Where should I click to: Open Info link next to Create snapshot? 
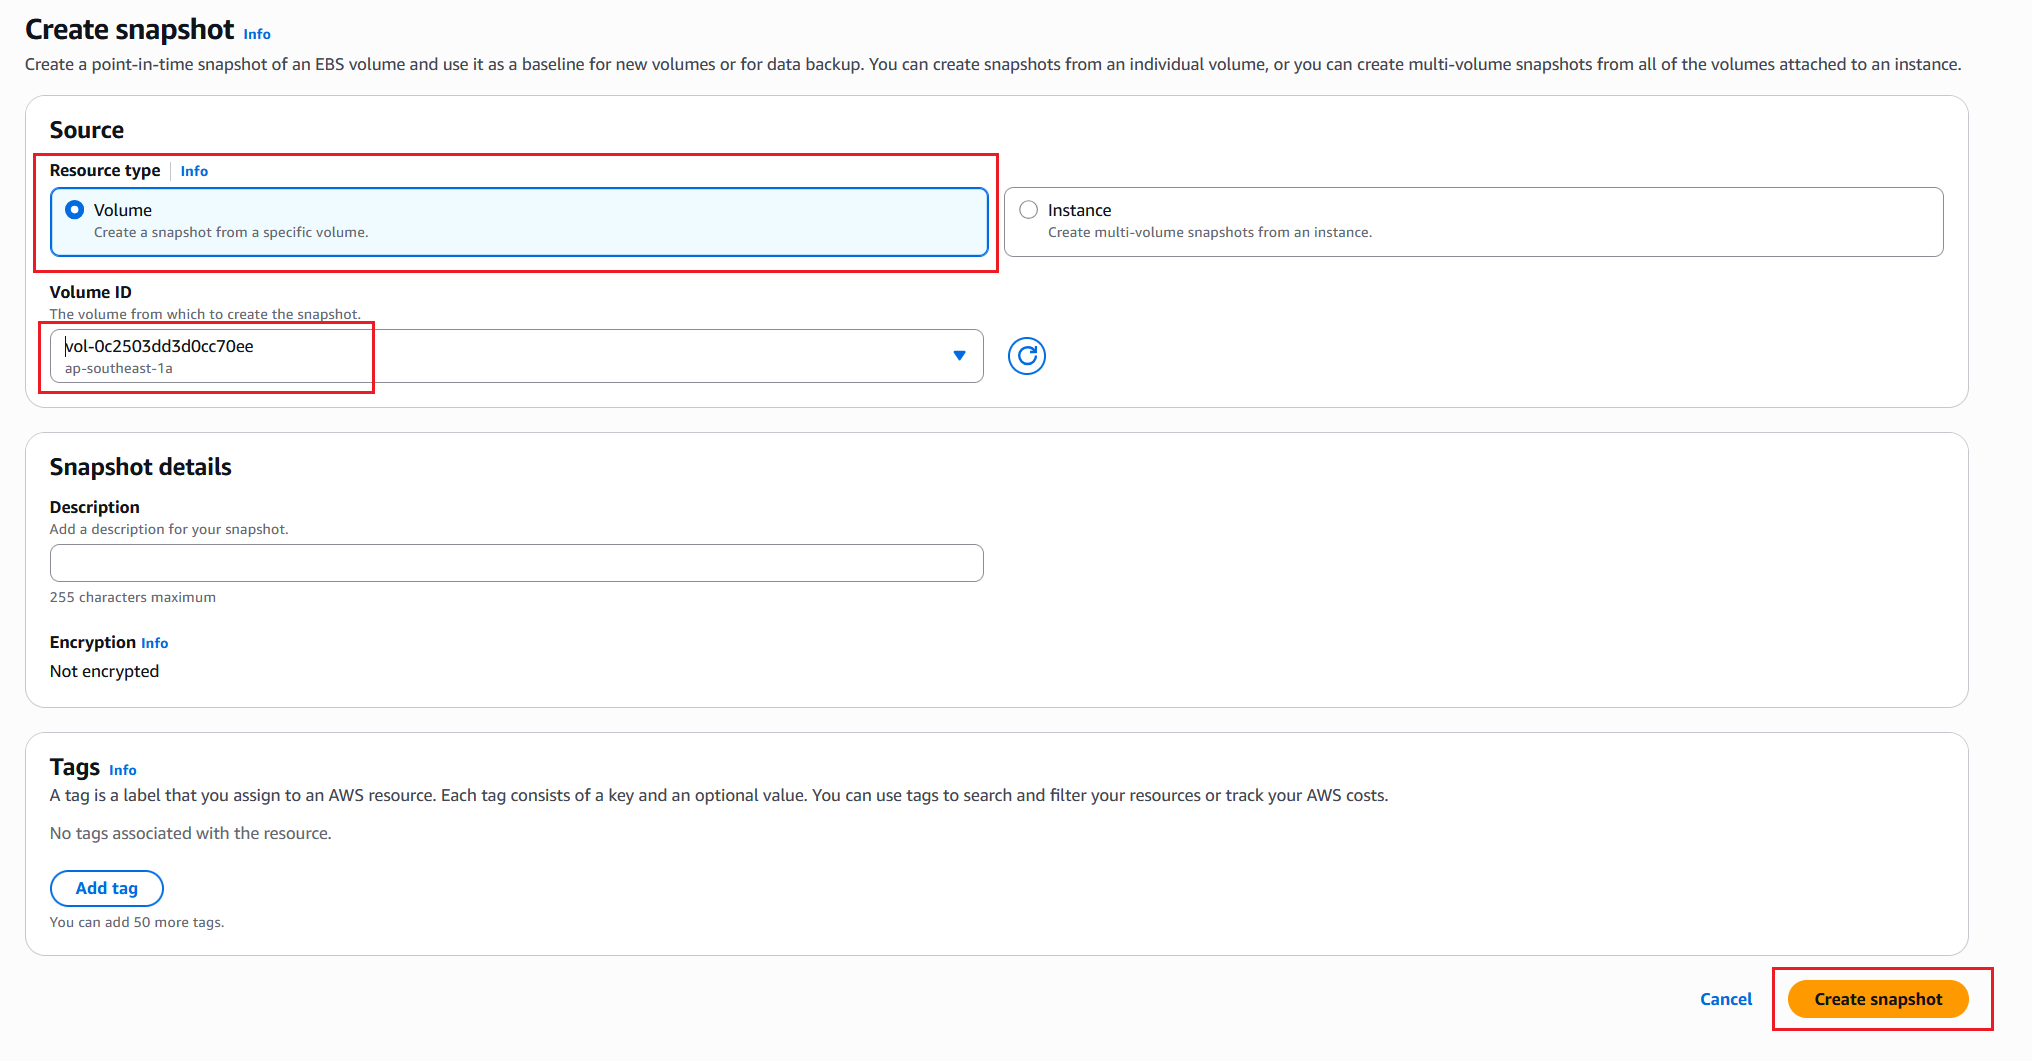pos(257,34)
